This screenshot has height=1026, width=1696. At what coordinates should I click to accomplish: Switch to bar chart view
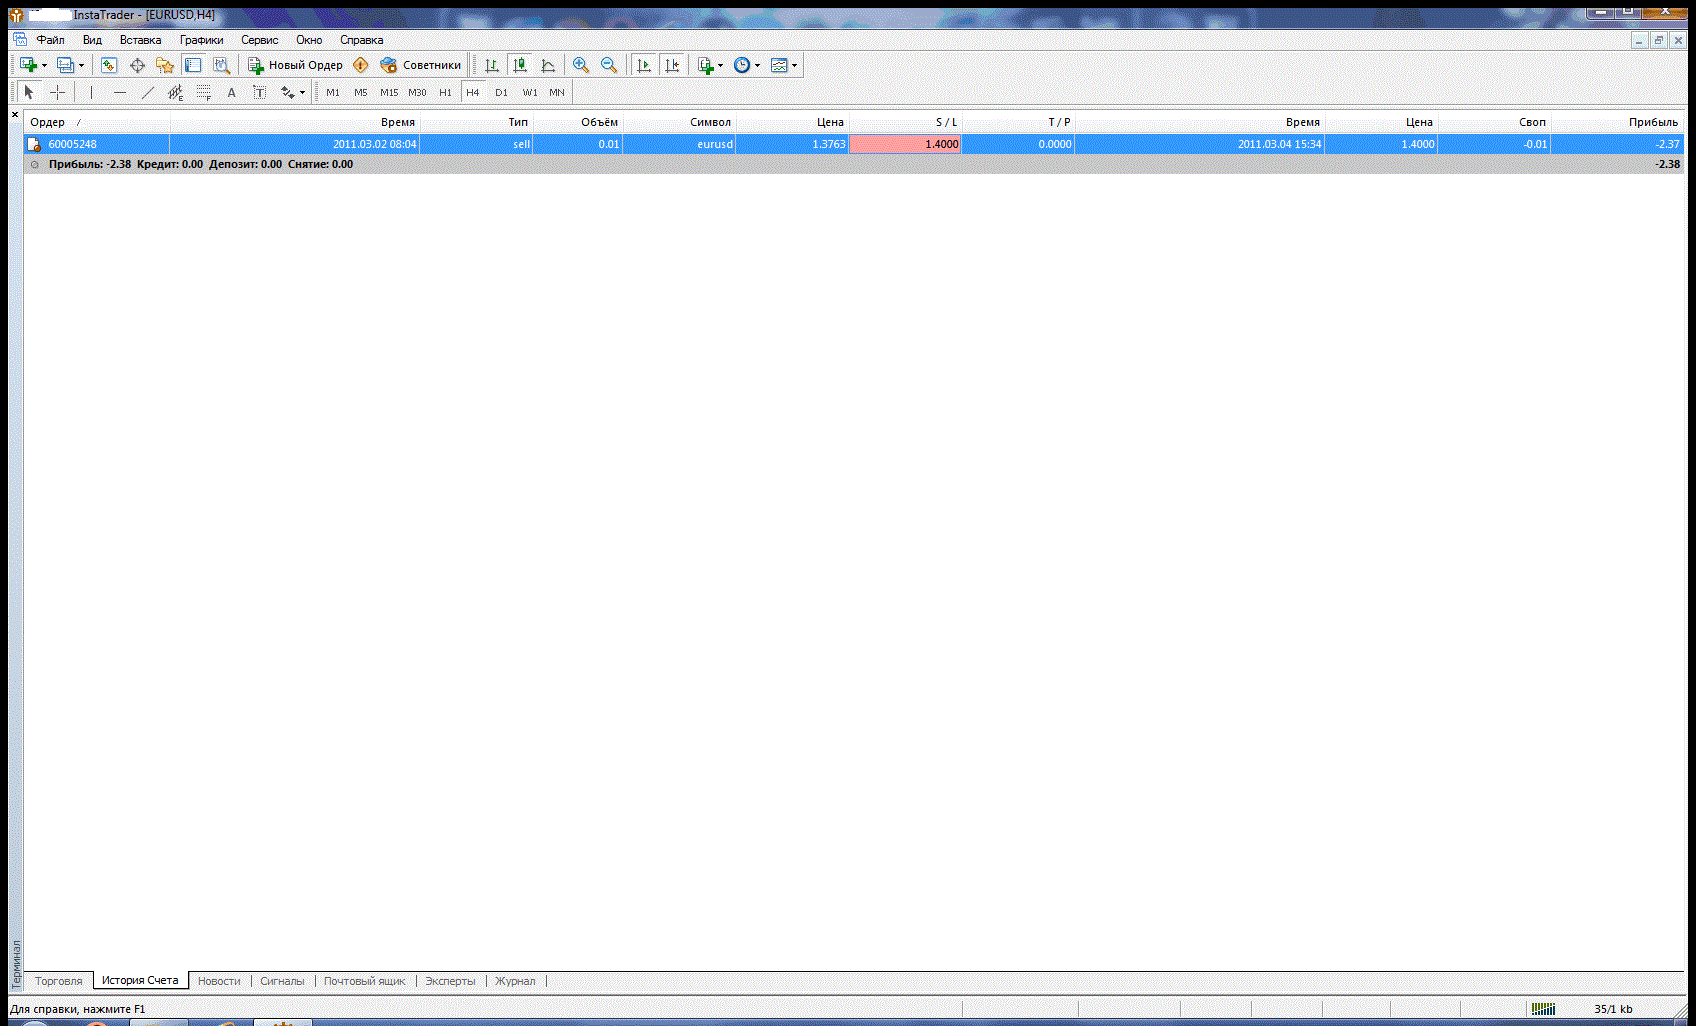coord(492,65)
